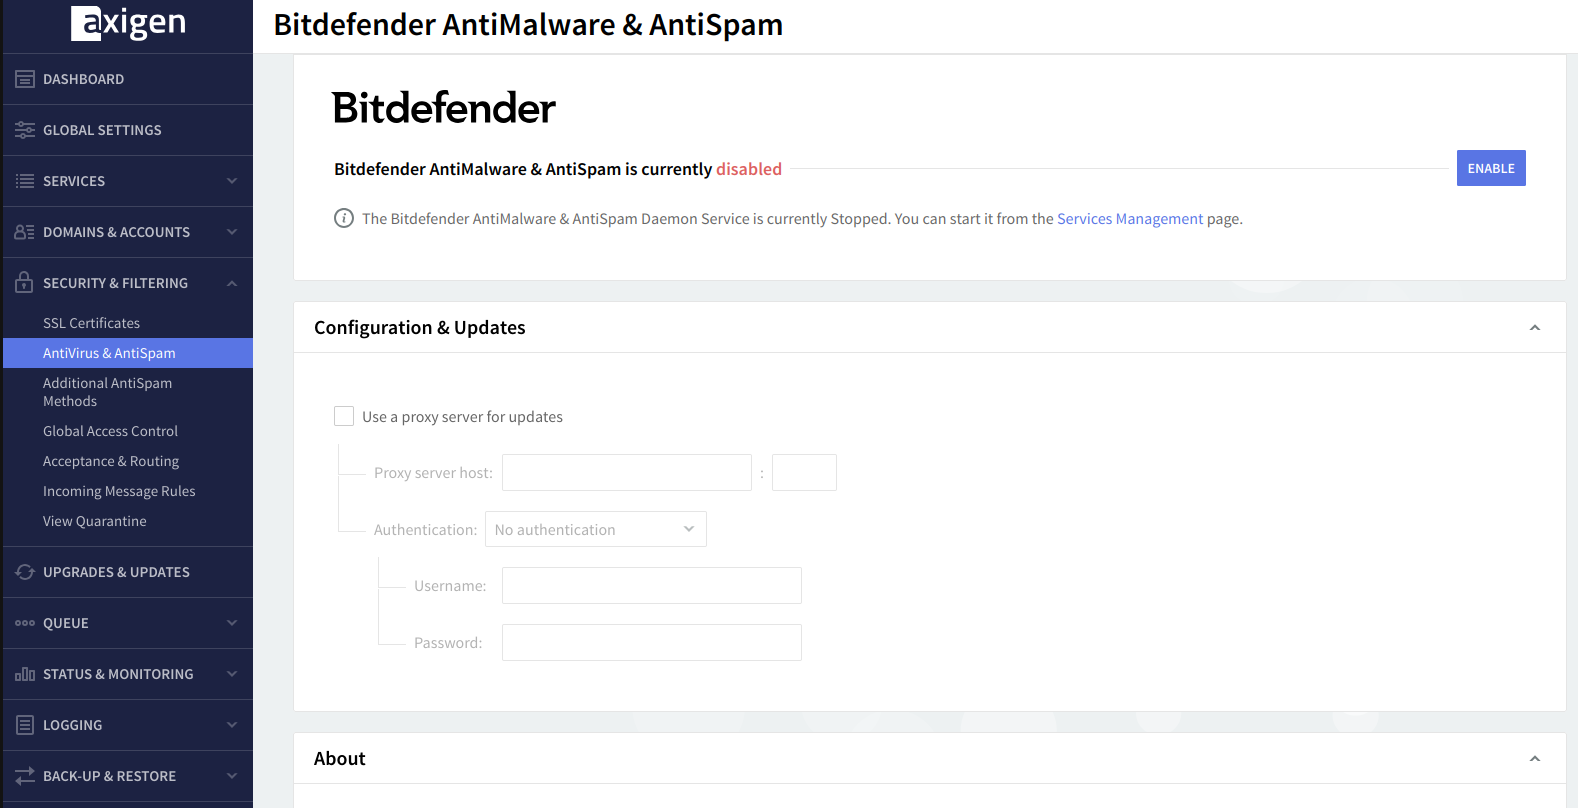Select Global Access Control menu item
Screen dimensions: 1578x808
tap(110, 431)
